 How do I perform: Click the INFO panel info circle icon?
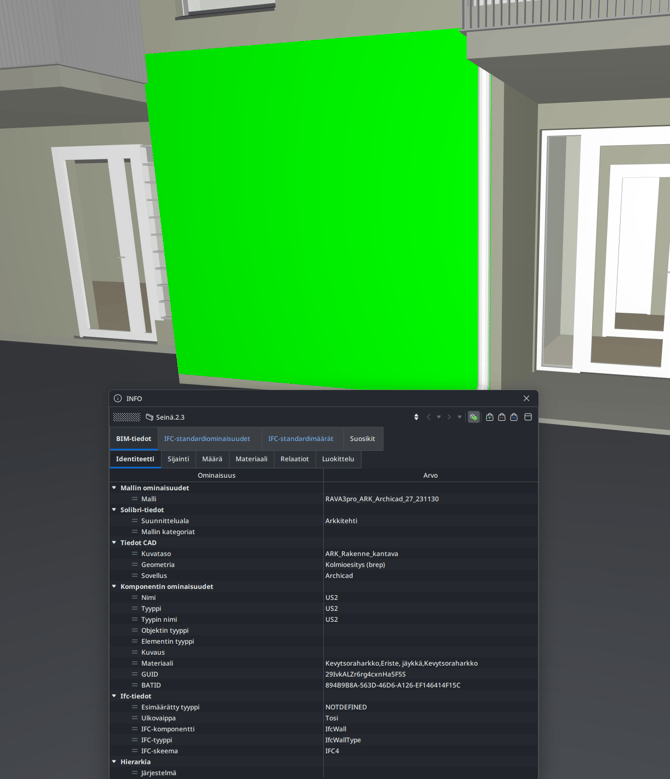(118, 398)
